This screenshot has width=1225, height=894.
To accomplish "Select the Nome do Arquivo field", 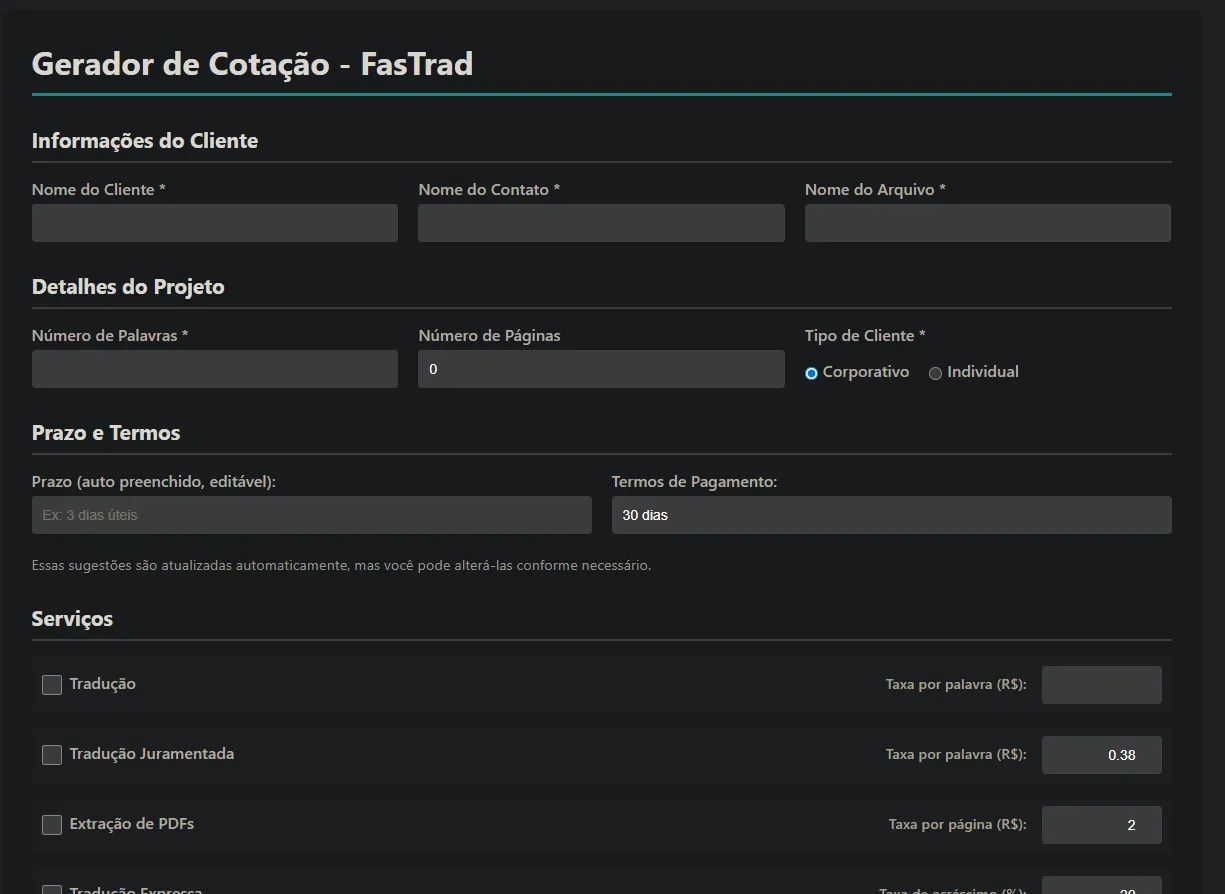I will click(x=988, y=223).
